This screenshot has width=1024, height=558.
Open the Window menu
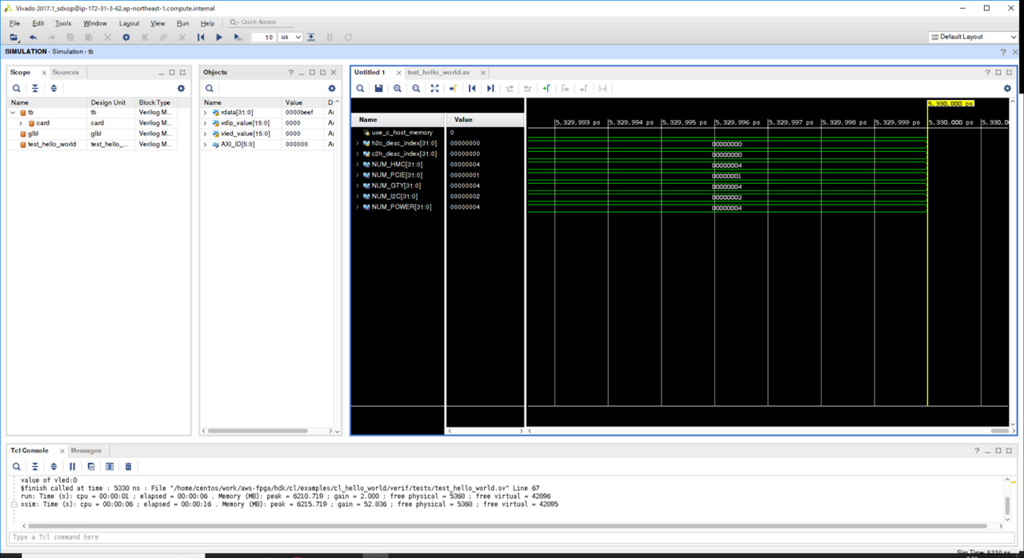[95, 23]
